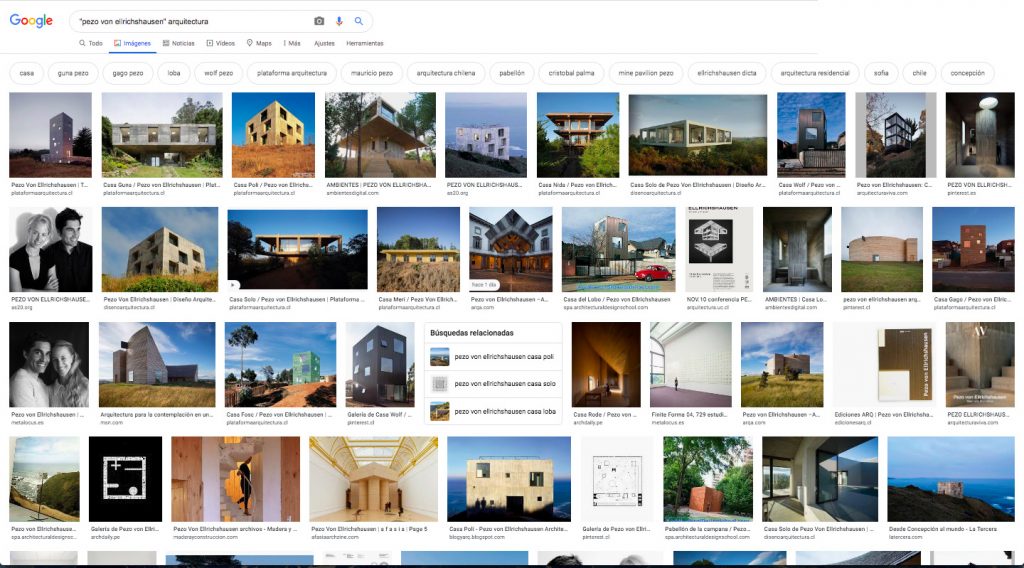The width and height of the screenshot is (1024, 568).
Task: Switch to the Noticias tab
Action: pyautogui.click(x=178, y=43)
